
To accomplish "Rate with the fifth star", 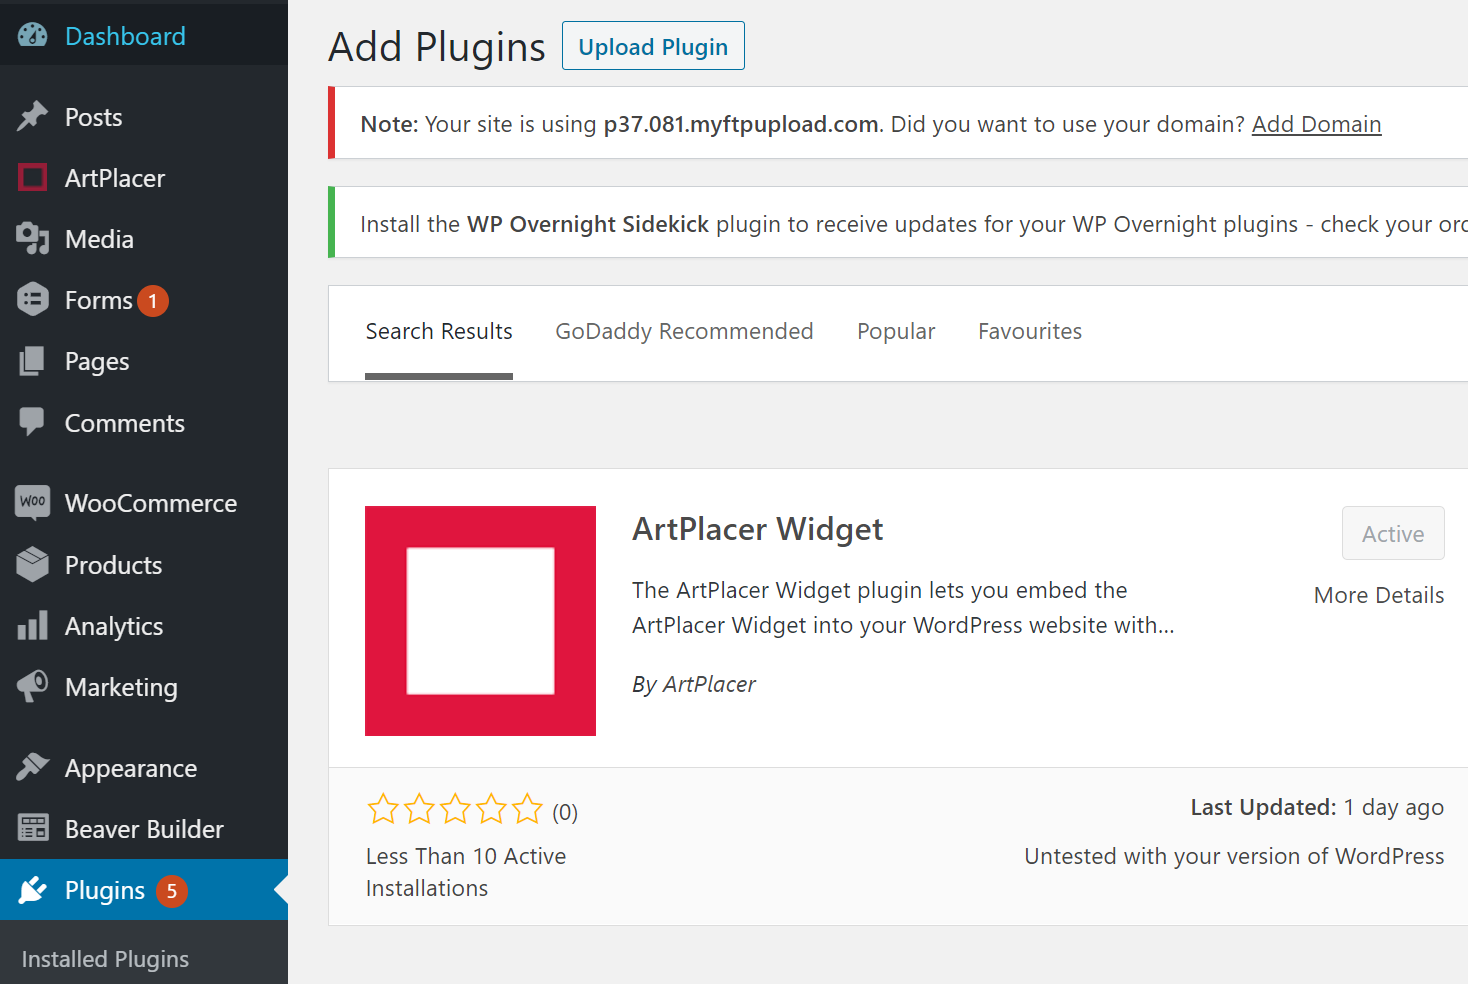I will point(527,809).
